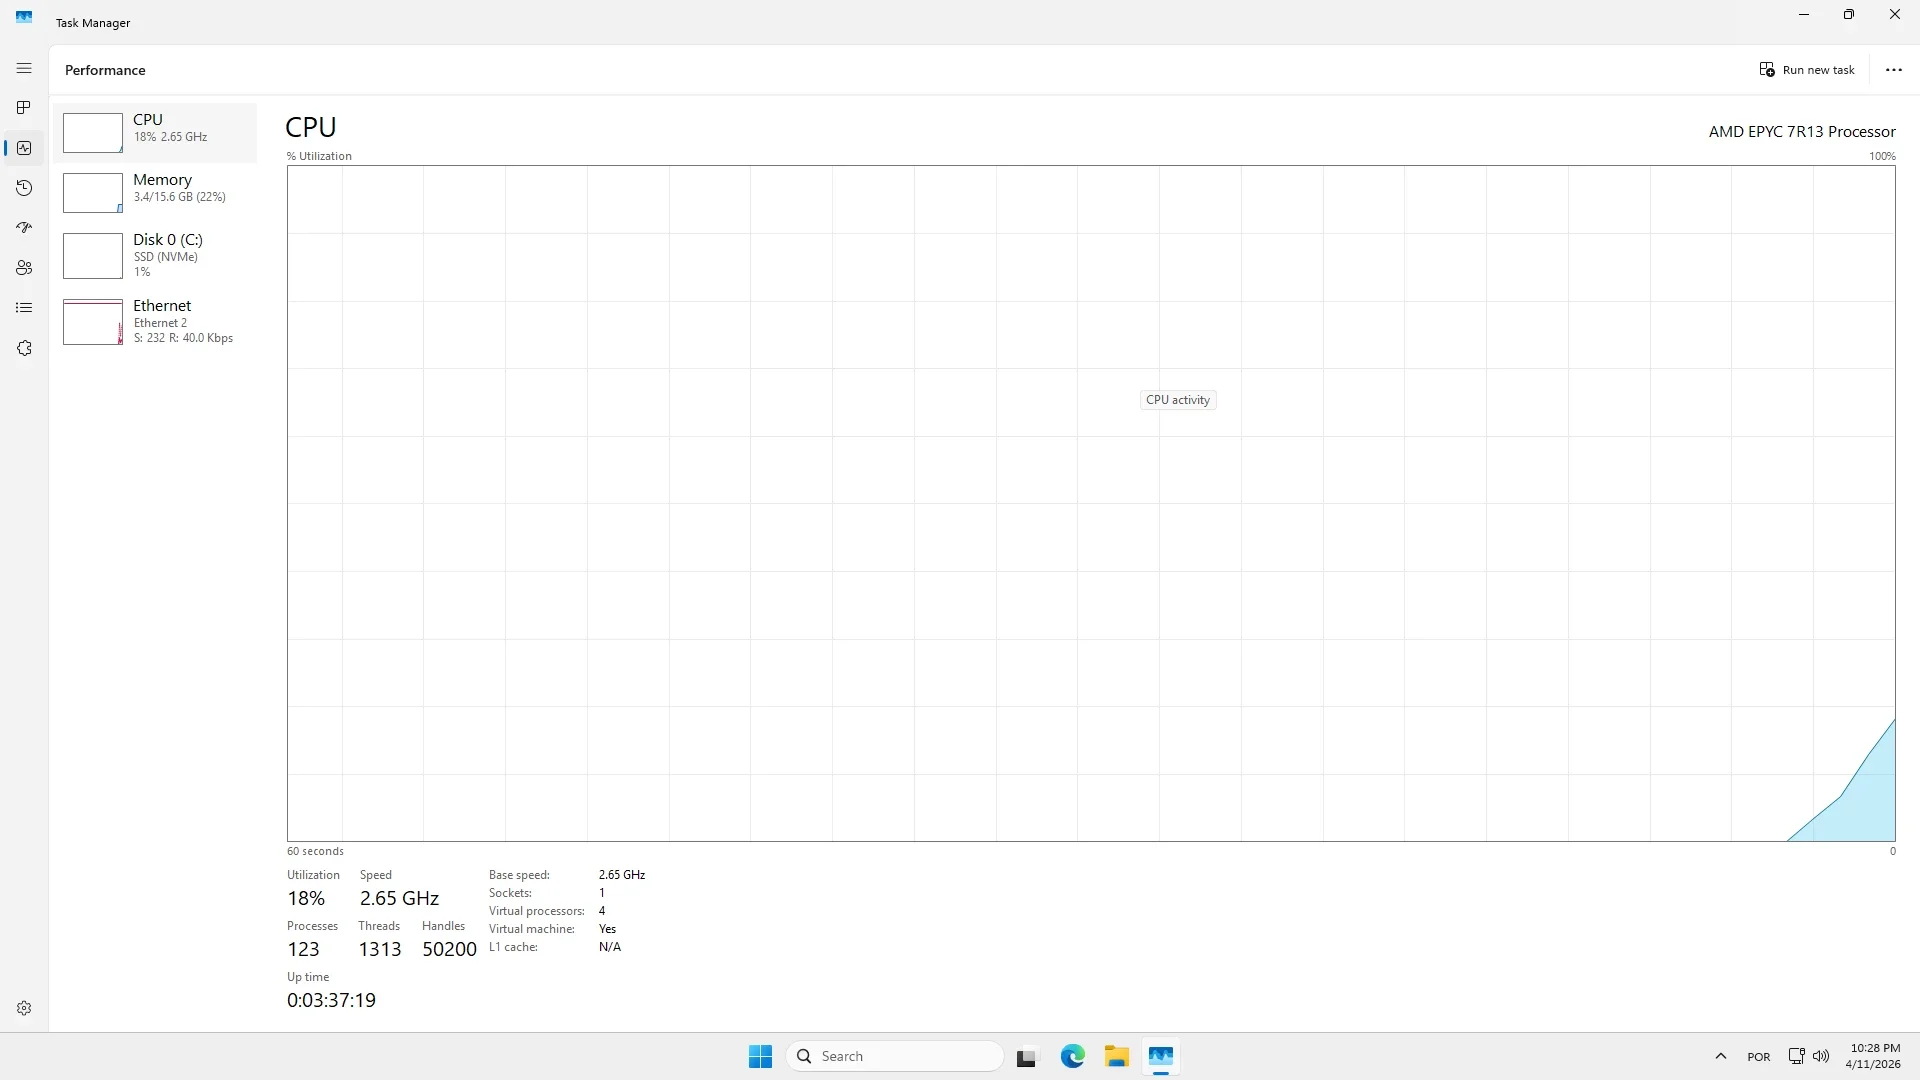Click the Memory mini graph thumbnail
This screenshot has height=1080, width=1920.
click(93, 193)
